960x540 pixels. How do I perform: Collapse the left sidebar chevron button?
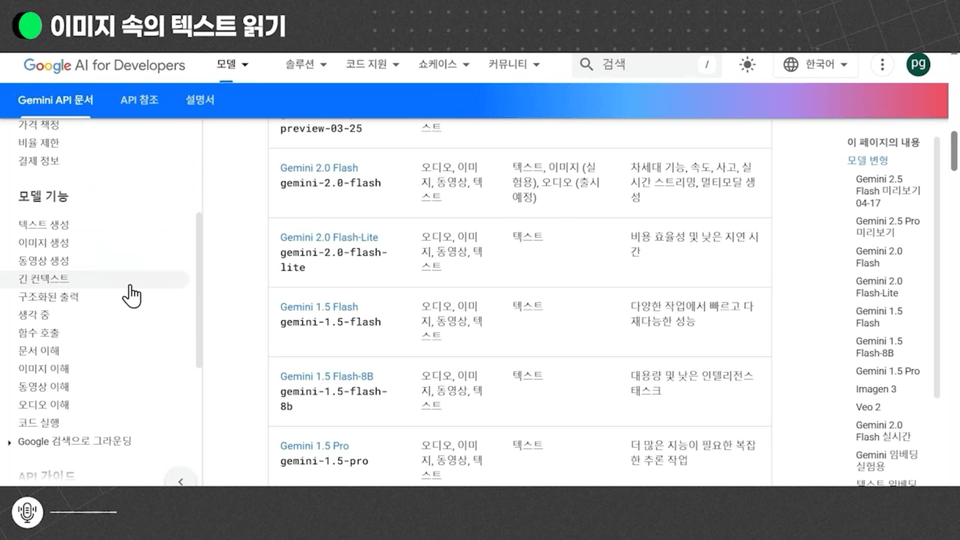coord(181,481)
